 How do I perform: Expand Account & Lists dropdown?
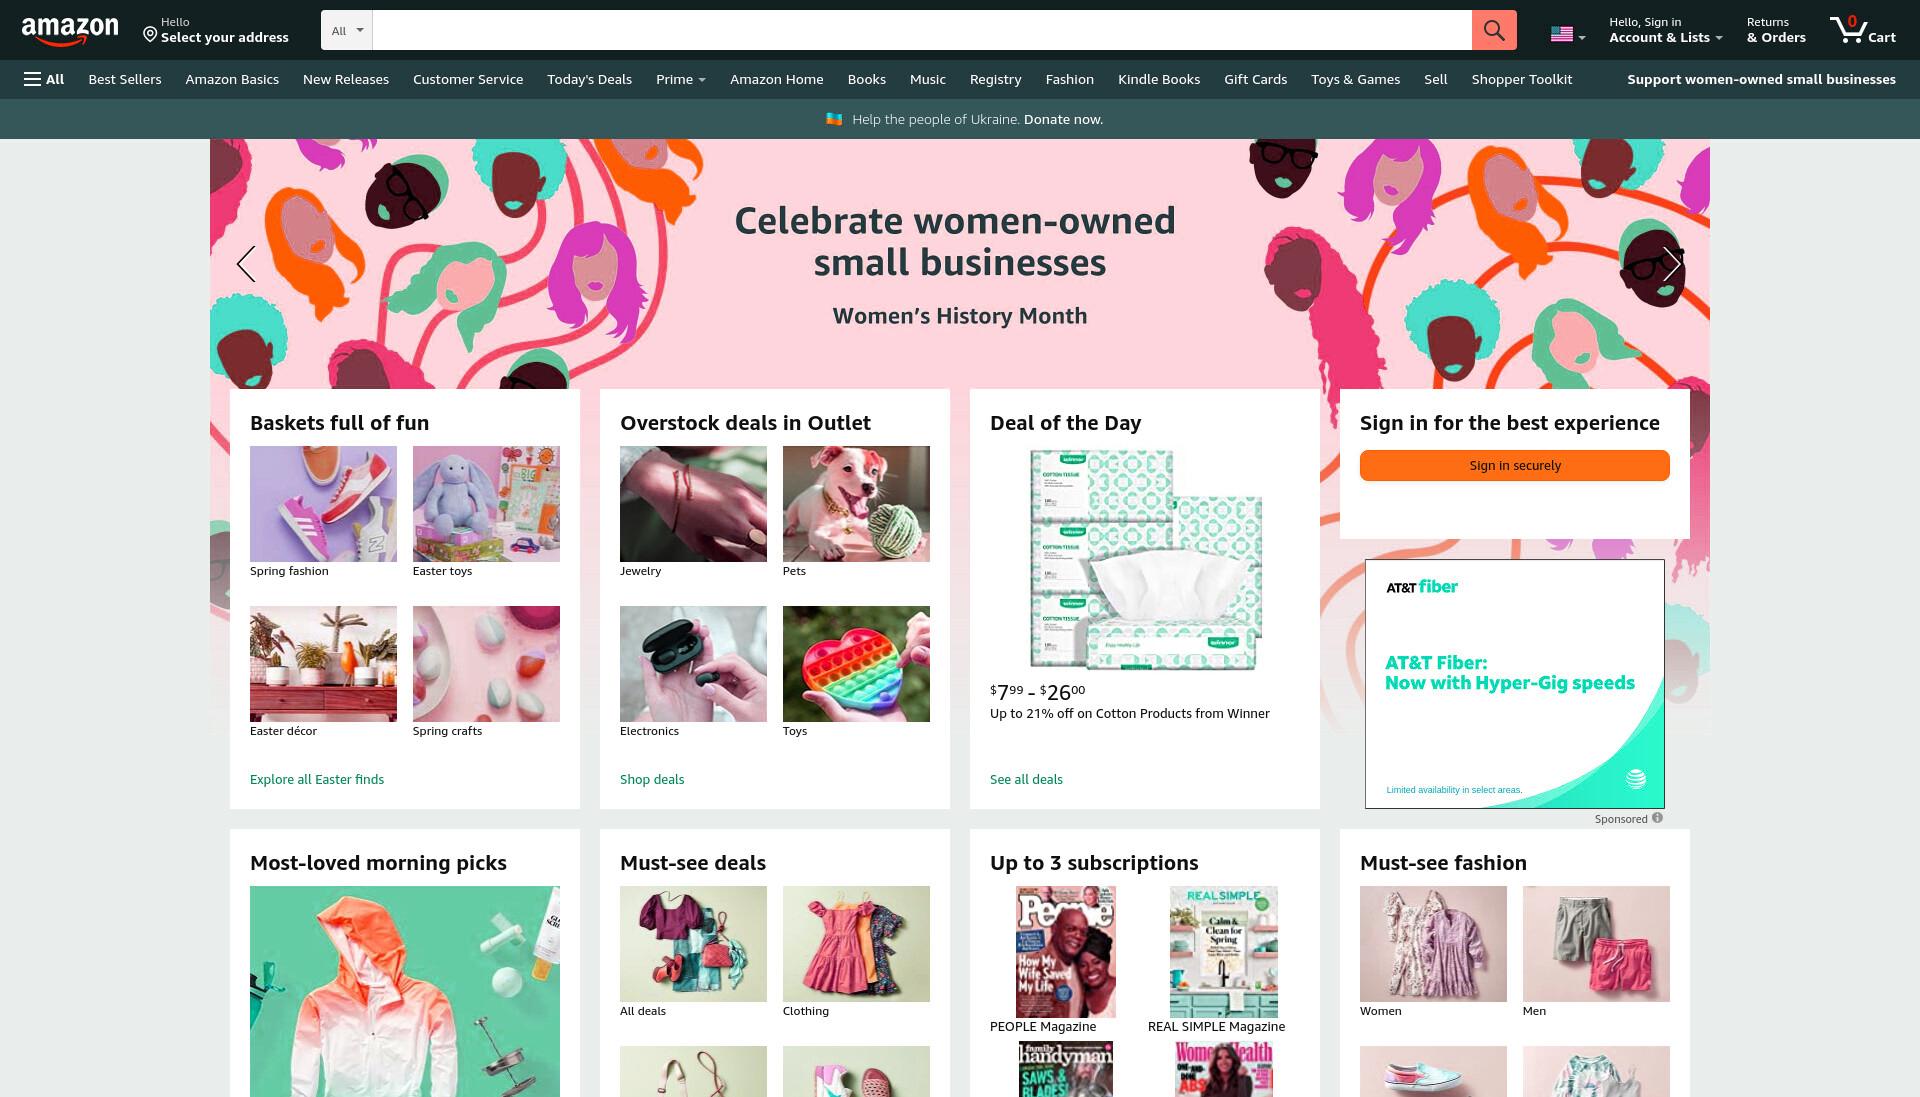click(1665, 30)
